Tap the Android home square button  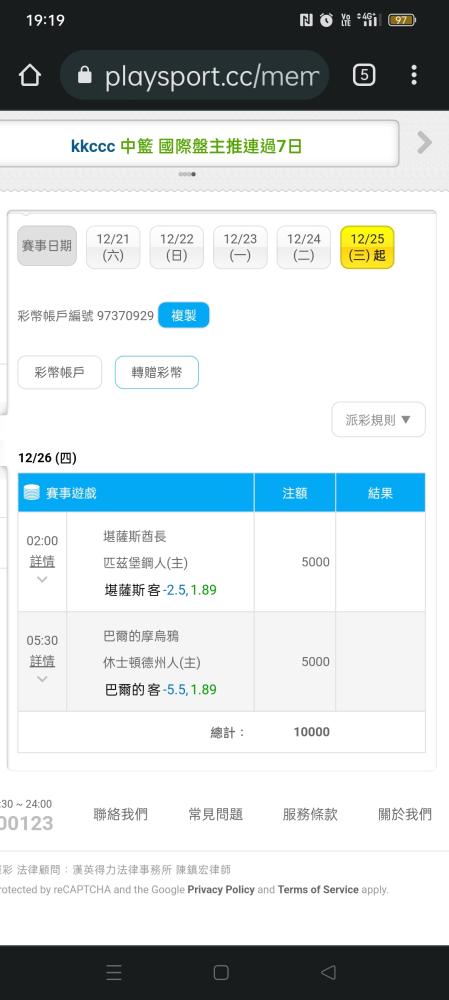point(221,972)
